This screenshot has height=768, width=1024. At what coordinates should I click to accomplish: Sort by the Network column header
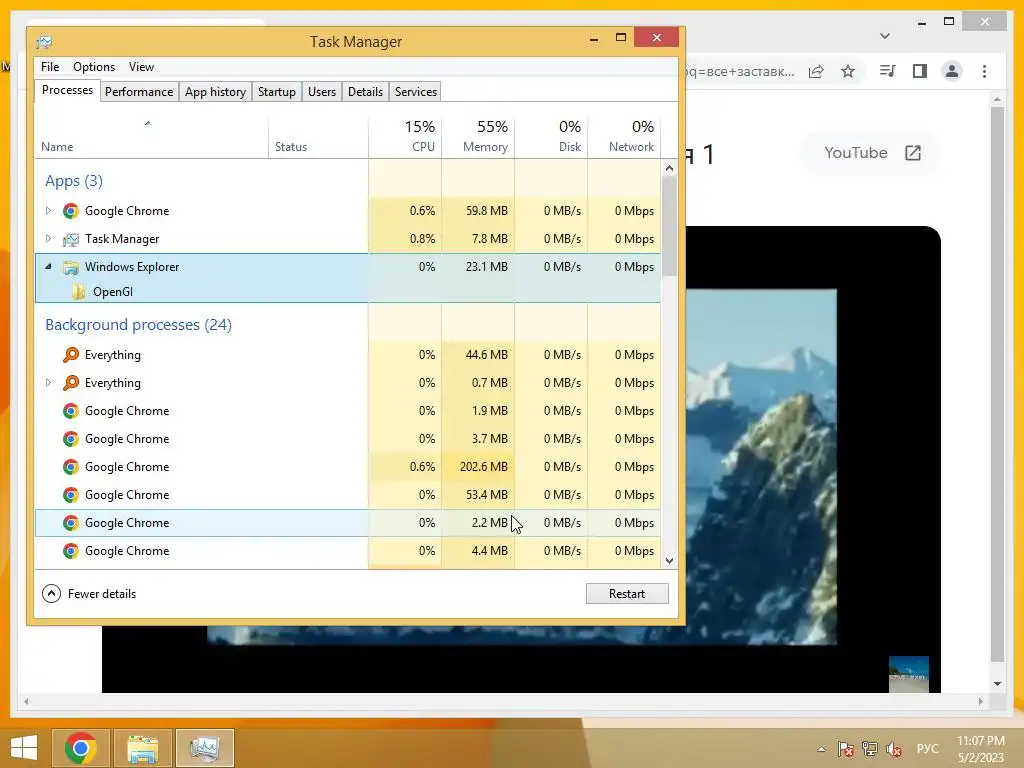pyautogui.click(x=624, y=136)
